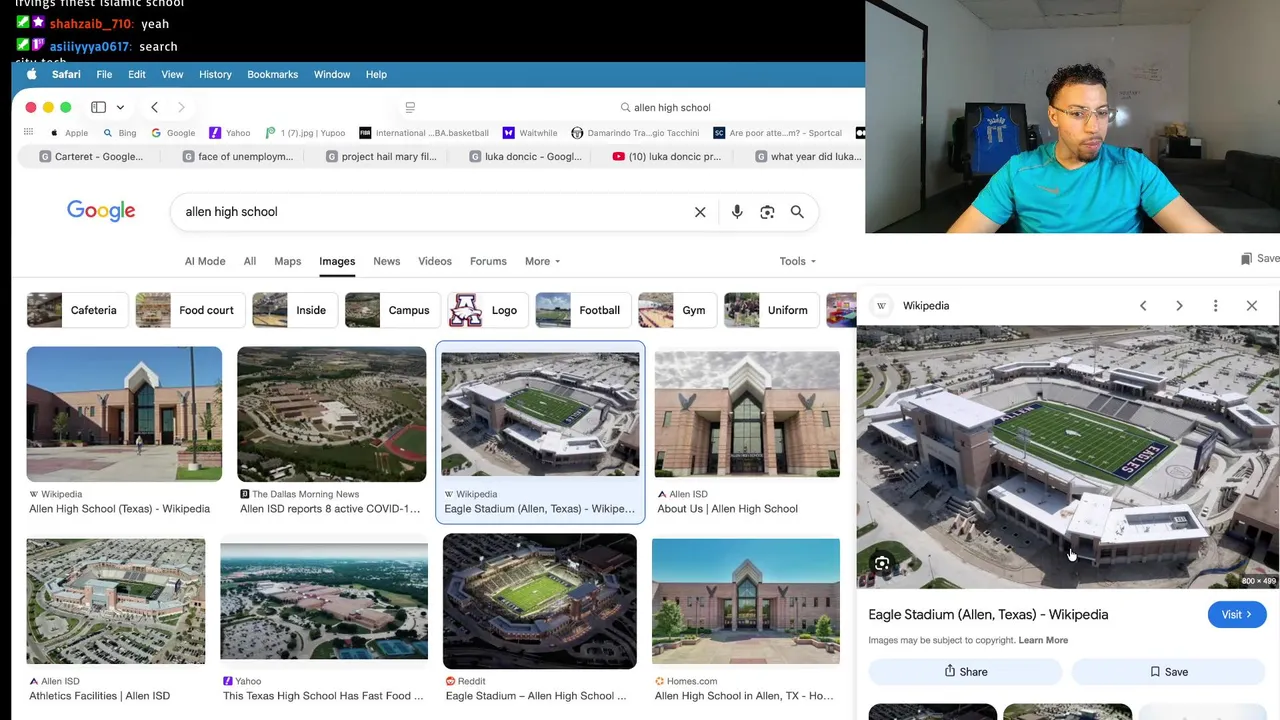Screen dimensions: 1280x720
Task: Expand the tab group dropdown arrow
Action: pyautogui.click(x=120, y=107)
